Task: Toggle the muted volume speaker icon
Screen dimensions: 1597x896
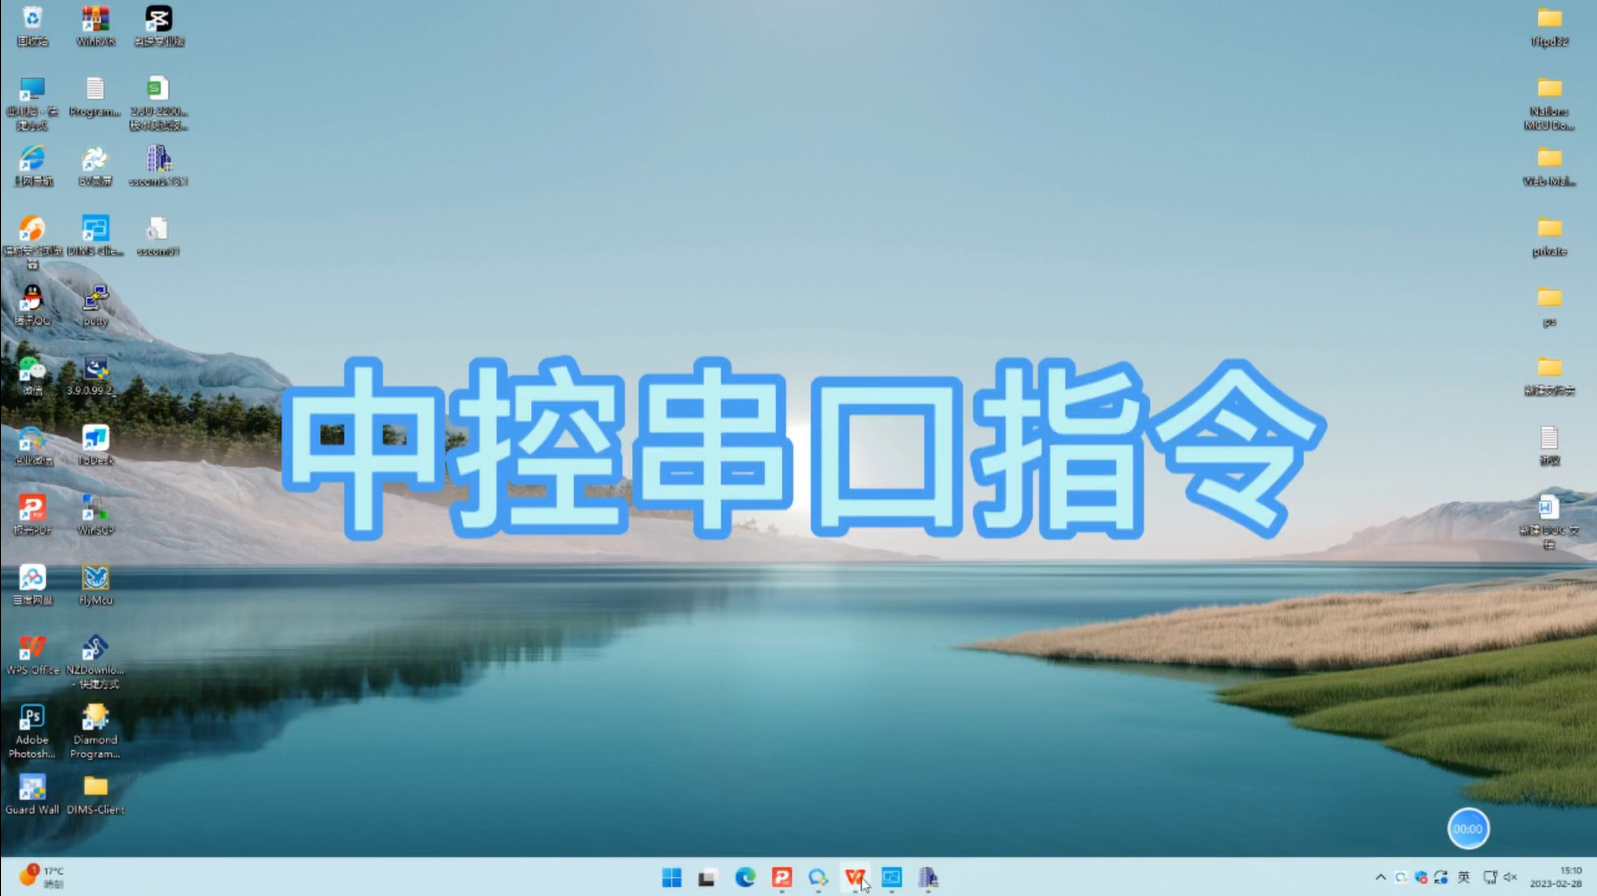Action: tap(1510, 877)
